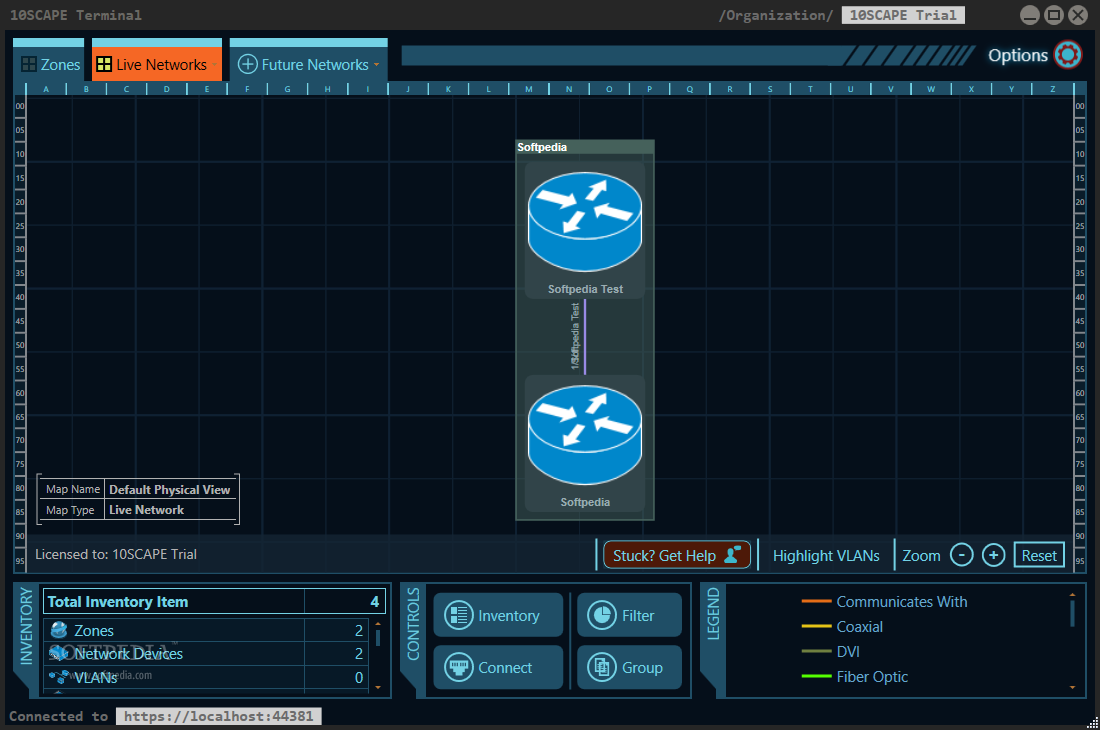Click the Licensed to: 10SCAPE Trial text
This screenshot has width=1100, height=730.
pyautogui.click(x=116, y=554)
